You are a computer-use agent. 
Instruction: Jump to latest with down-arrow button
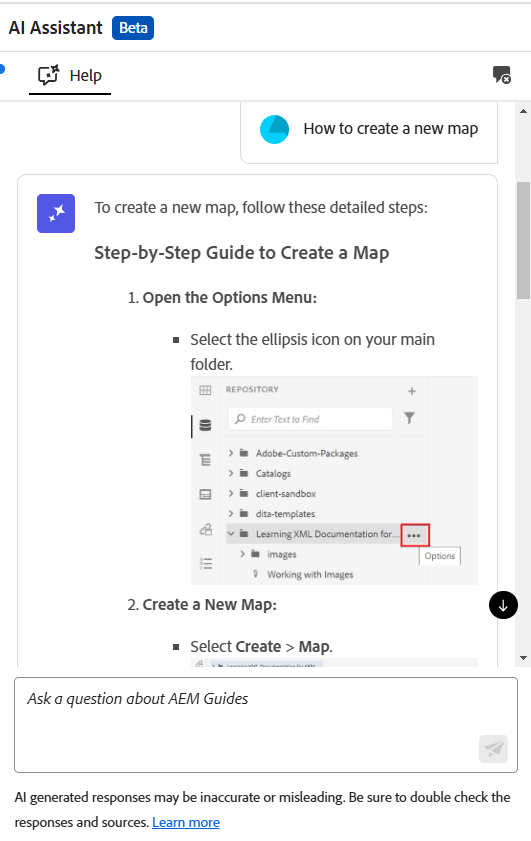pyautogui.click(x=503, y=605)
